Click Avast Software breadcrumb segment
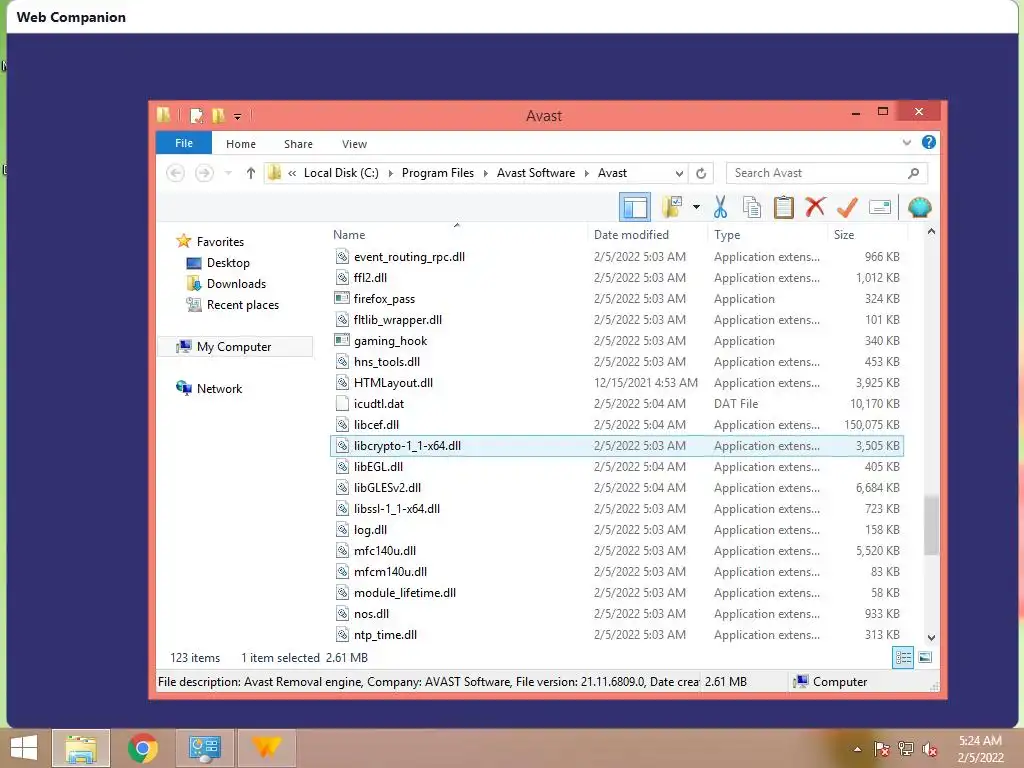1024x768 pixels. 536,173
